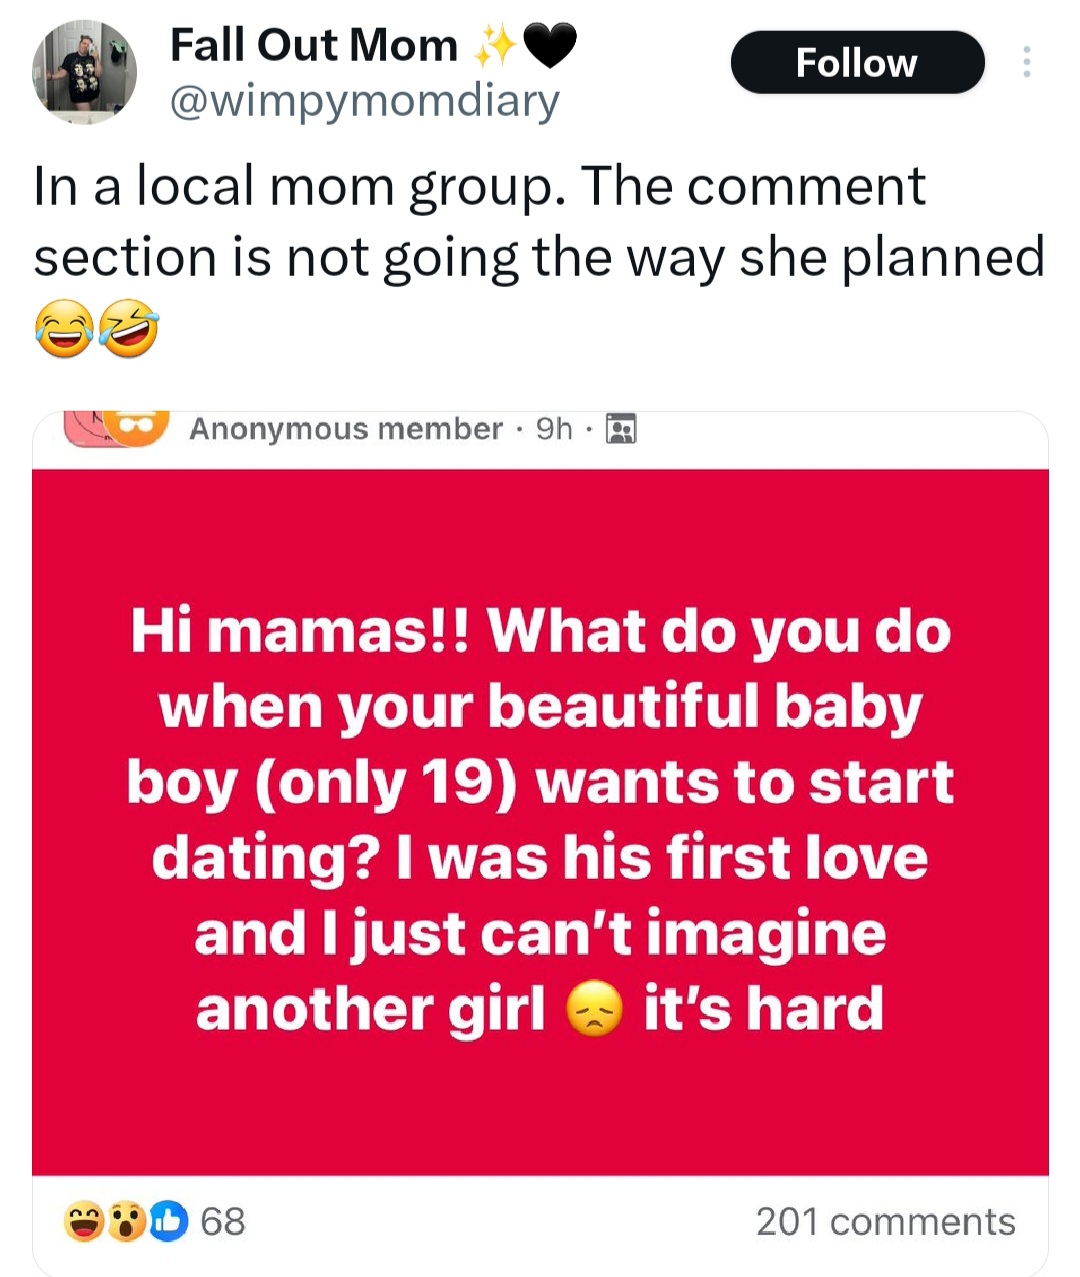The width and height of the screenshot is (1080, 1277).
Task: Click the sad face emoji in post
Action: click(594, 1010)
